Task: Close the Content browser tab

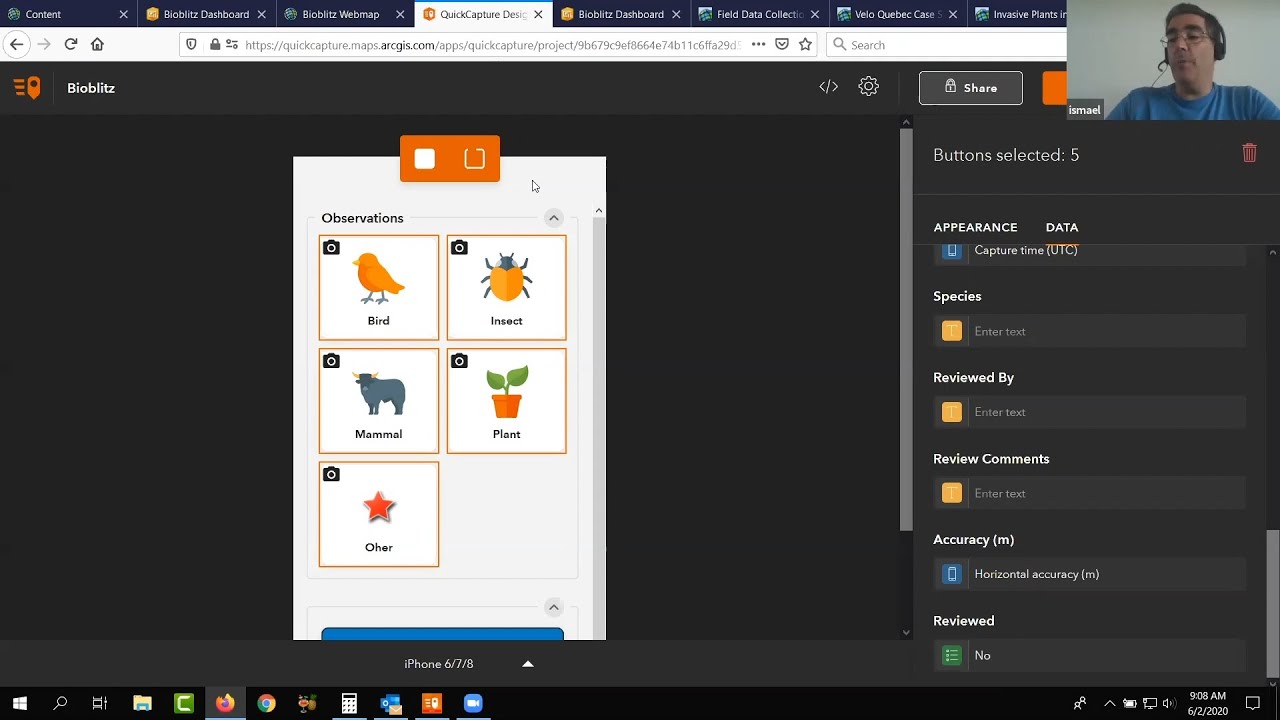Action: [123, 14]
